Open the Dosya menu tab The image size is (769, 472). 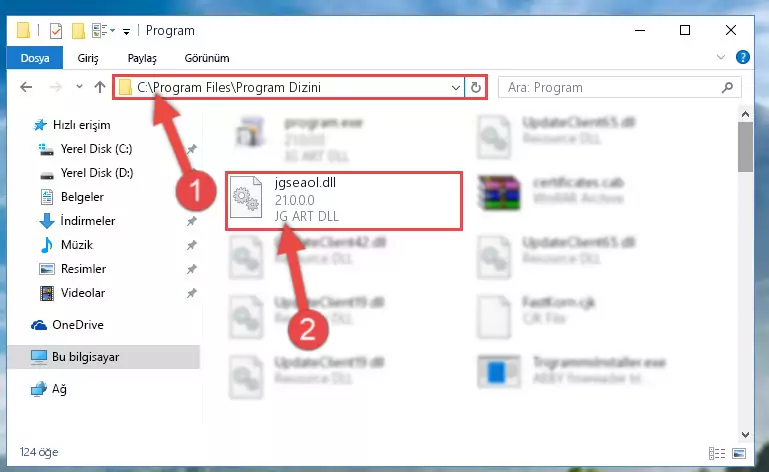click(35, 58)
